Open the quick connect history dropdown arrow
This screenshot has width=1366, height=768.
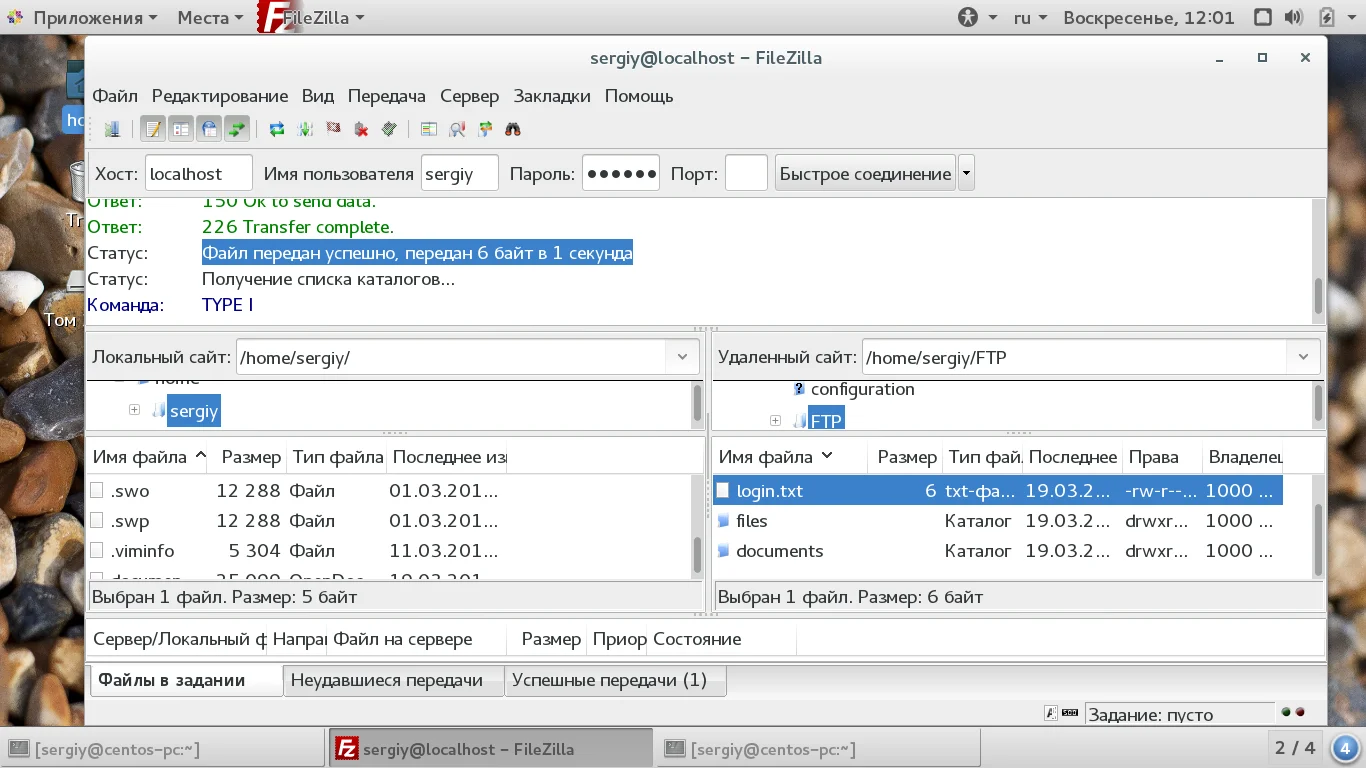coord(966,173)
